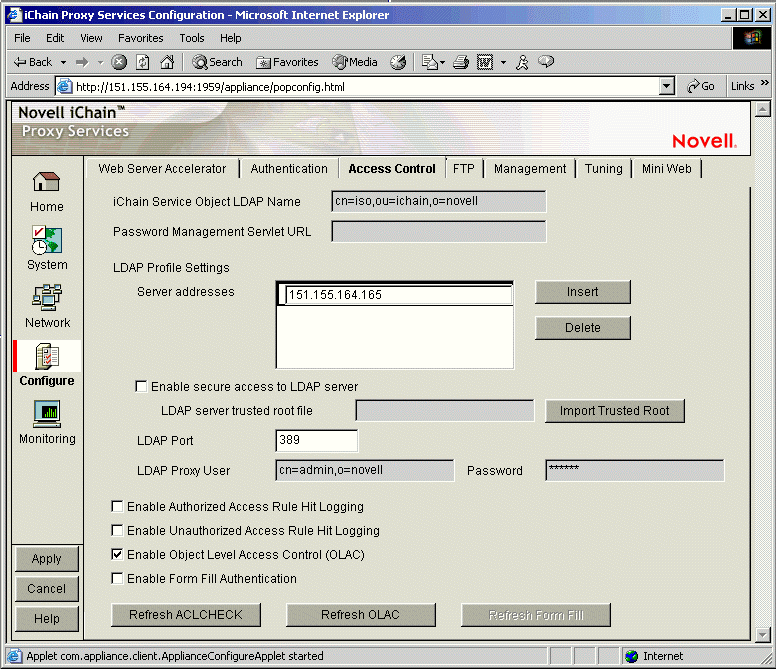Expand the address bar URL dropdown

[667, 87]
